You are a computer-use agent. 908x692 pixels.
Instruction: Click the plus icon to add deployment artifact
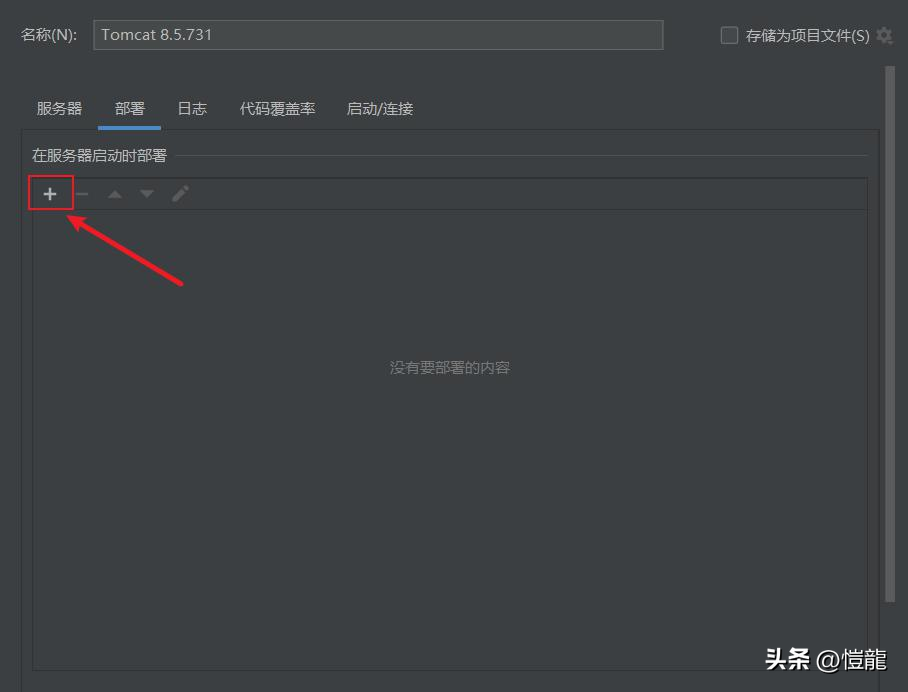pos(50,194)
